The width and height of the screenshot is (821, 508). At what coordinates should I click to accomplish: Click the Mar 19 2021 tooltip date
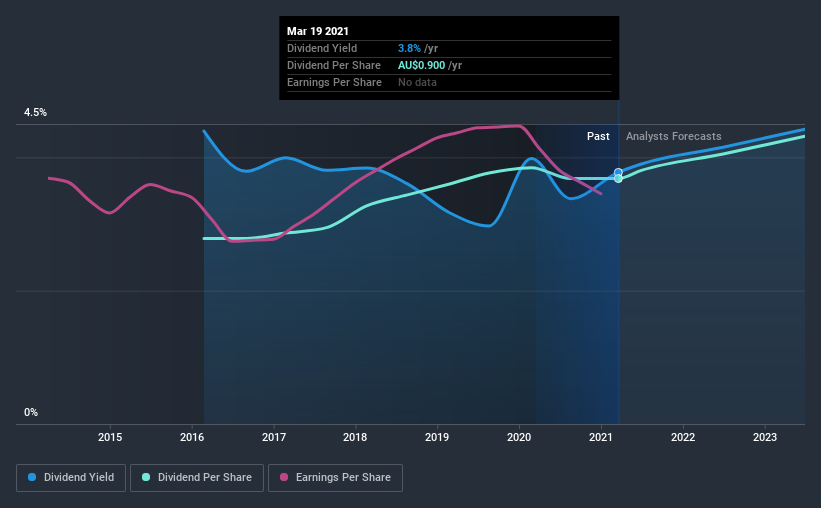[318, 31]
